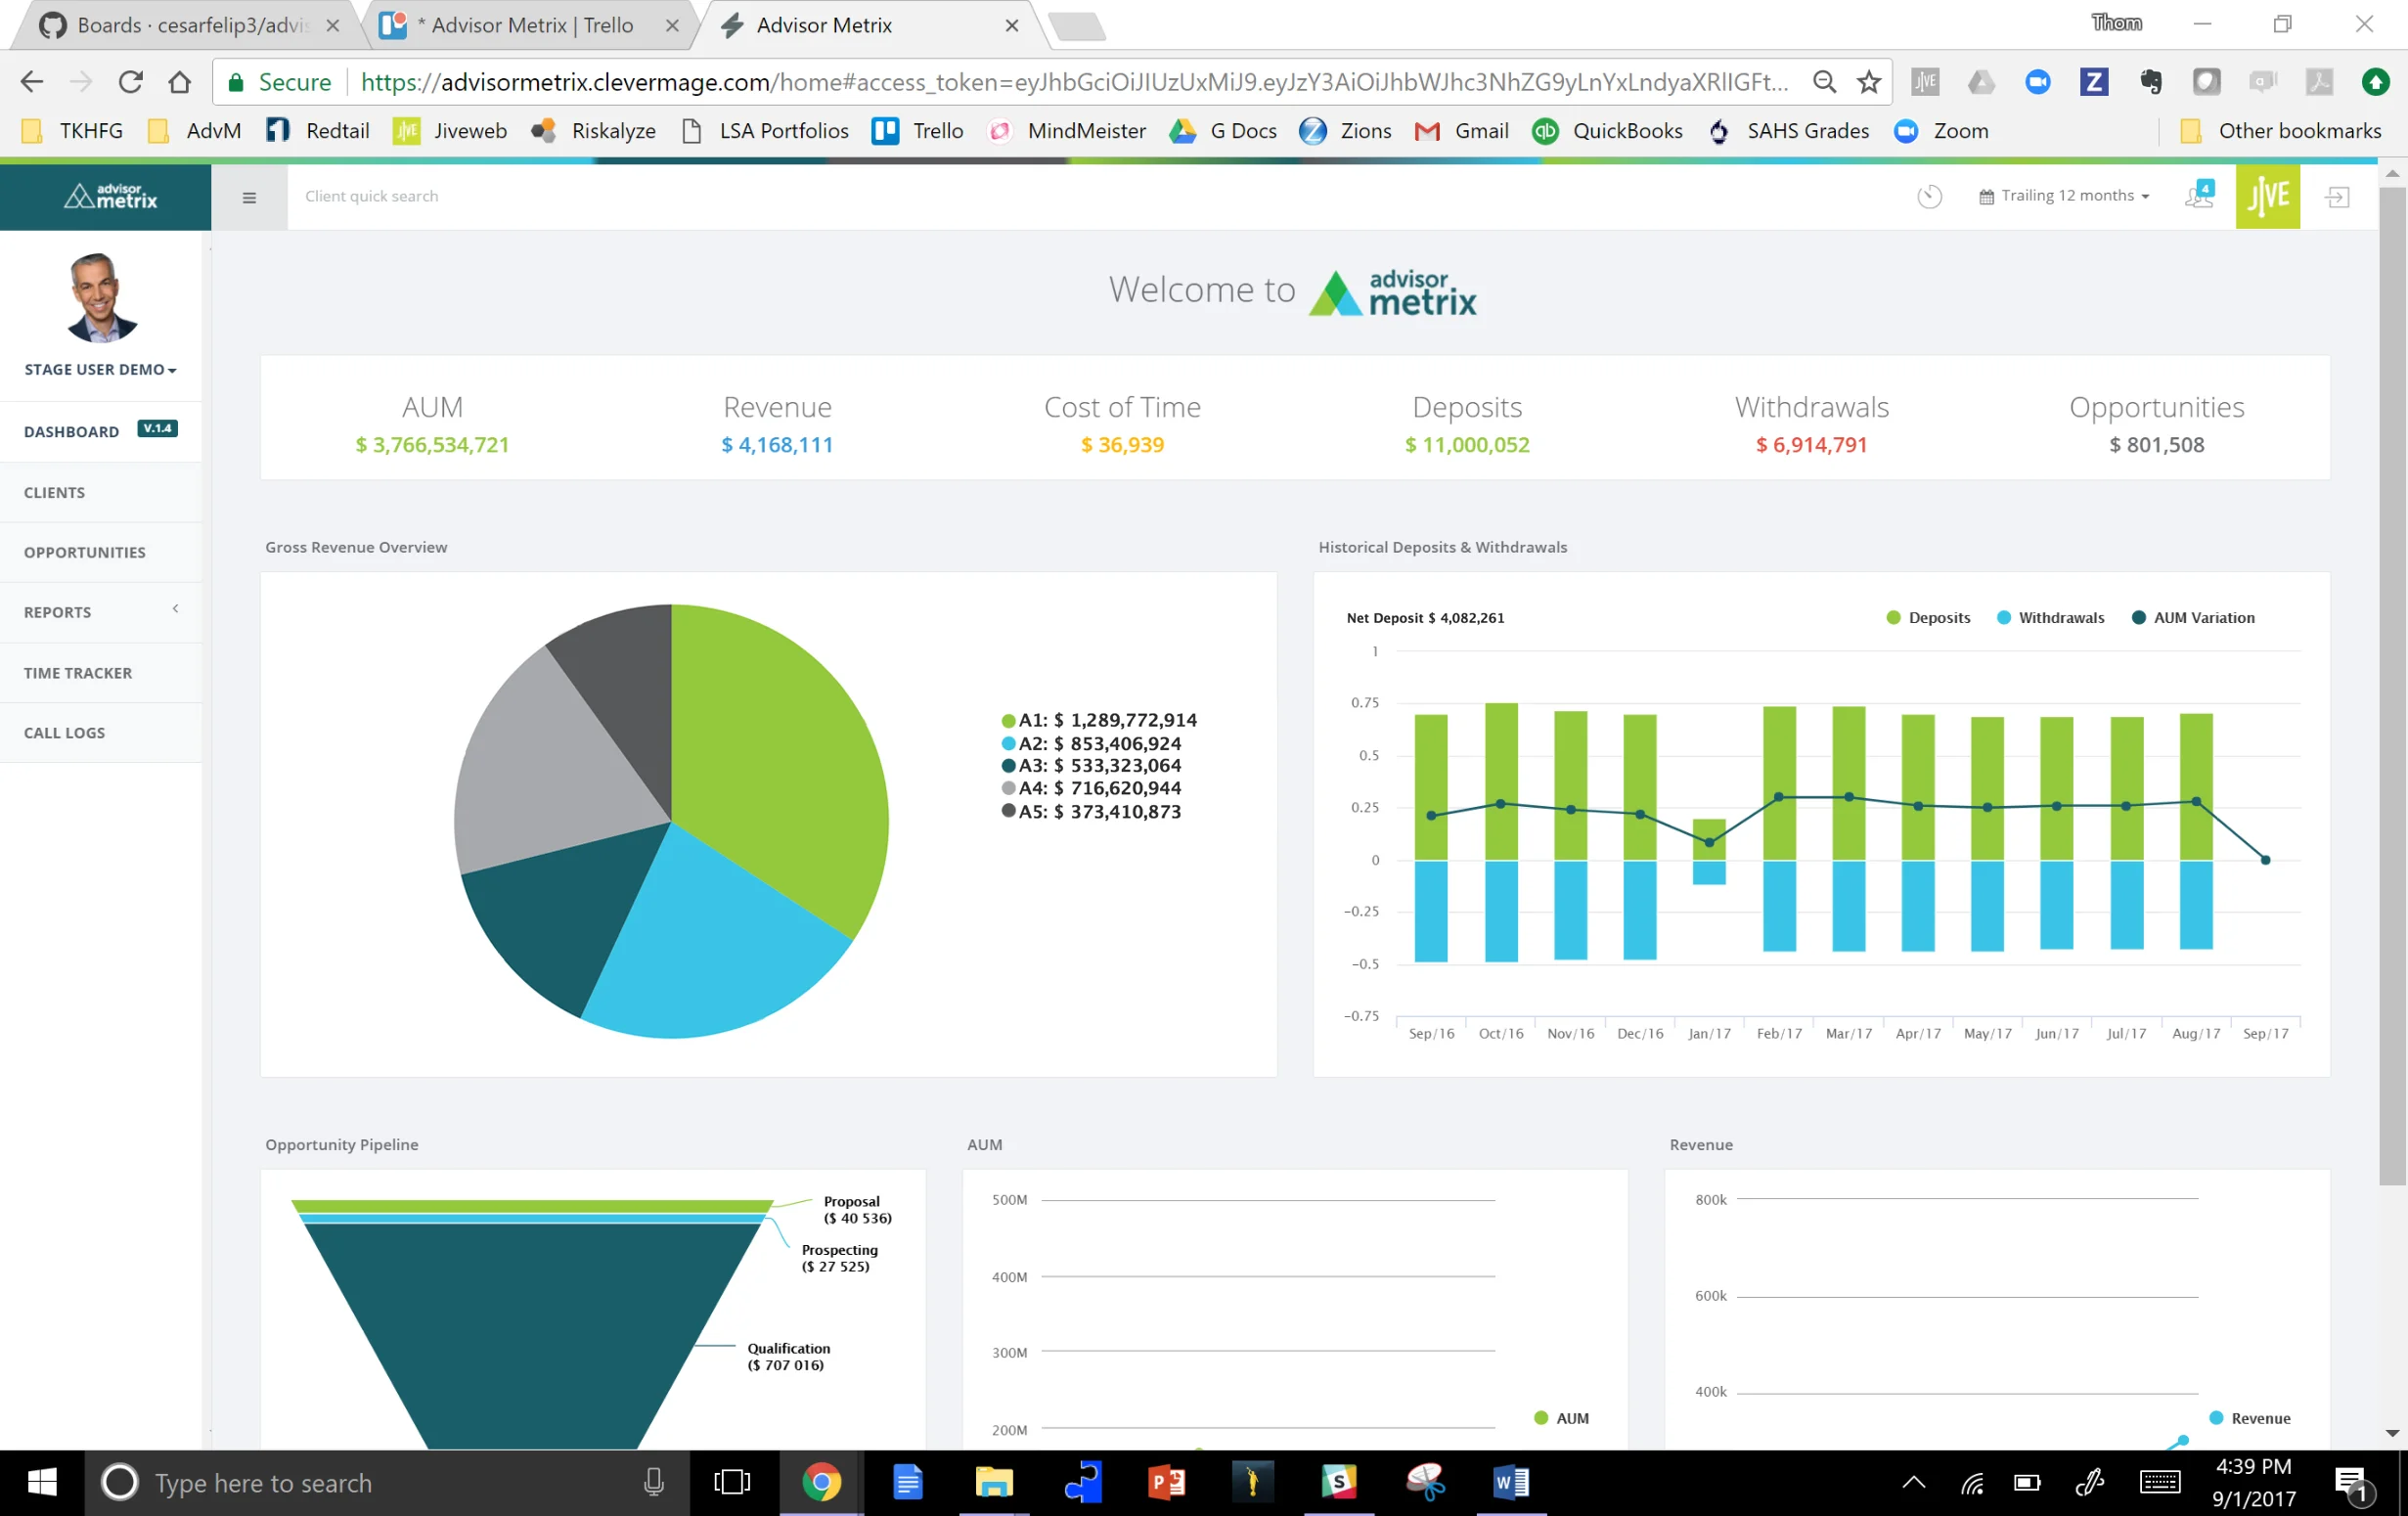Viewport: 2408px width, 1516px height.
Task: Toggle AUM series in AUM chart legend
Action: click(1562, 1418)
